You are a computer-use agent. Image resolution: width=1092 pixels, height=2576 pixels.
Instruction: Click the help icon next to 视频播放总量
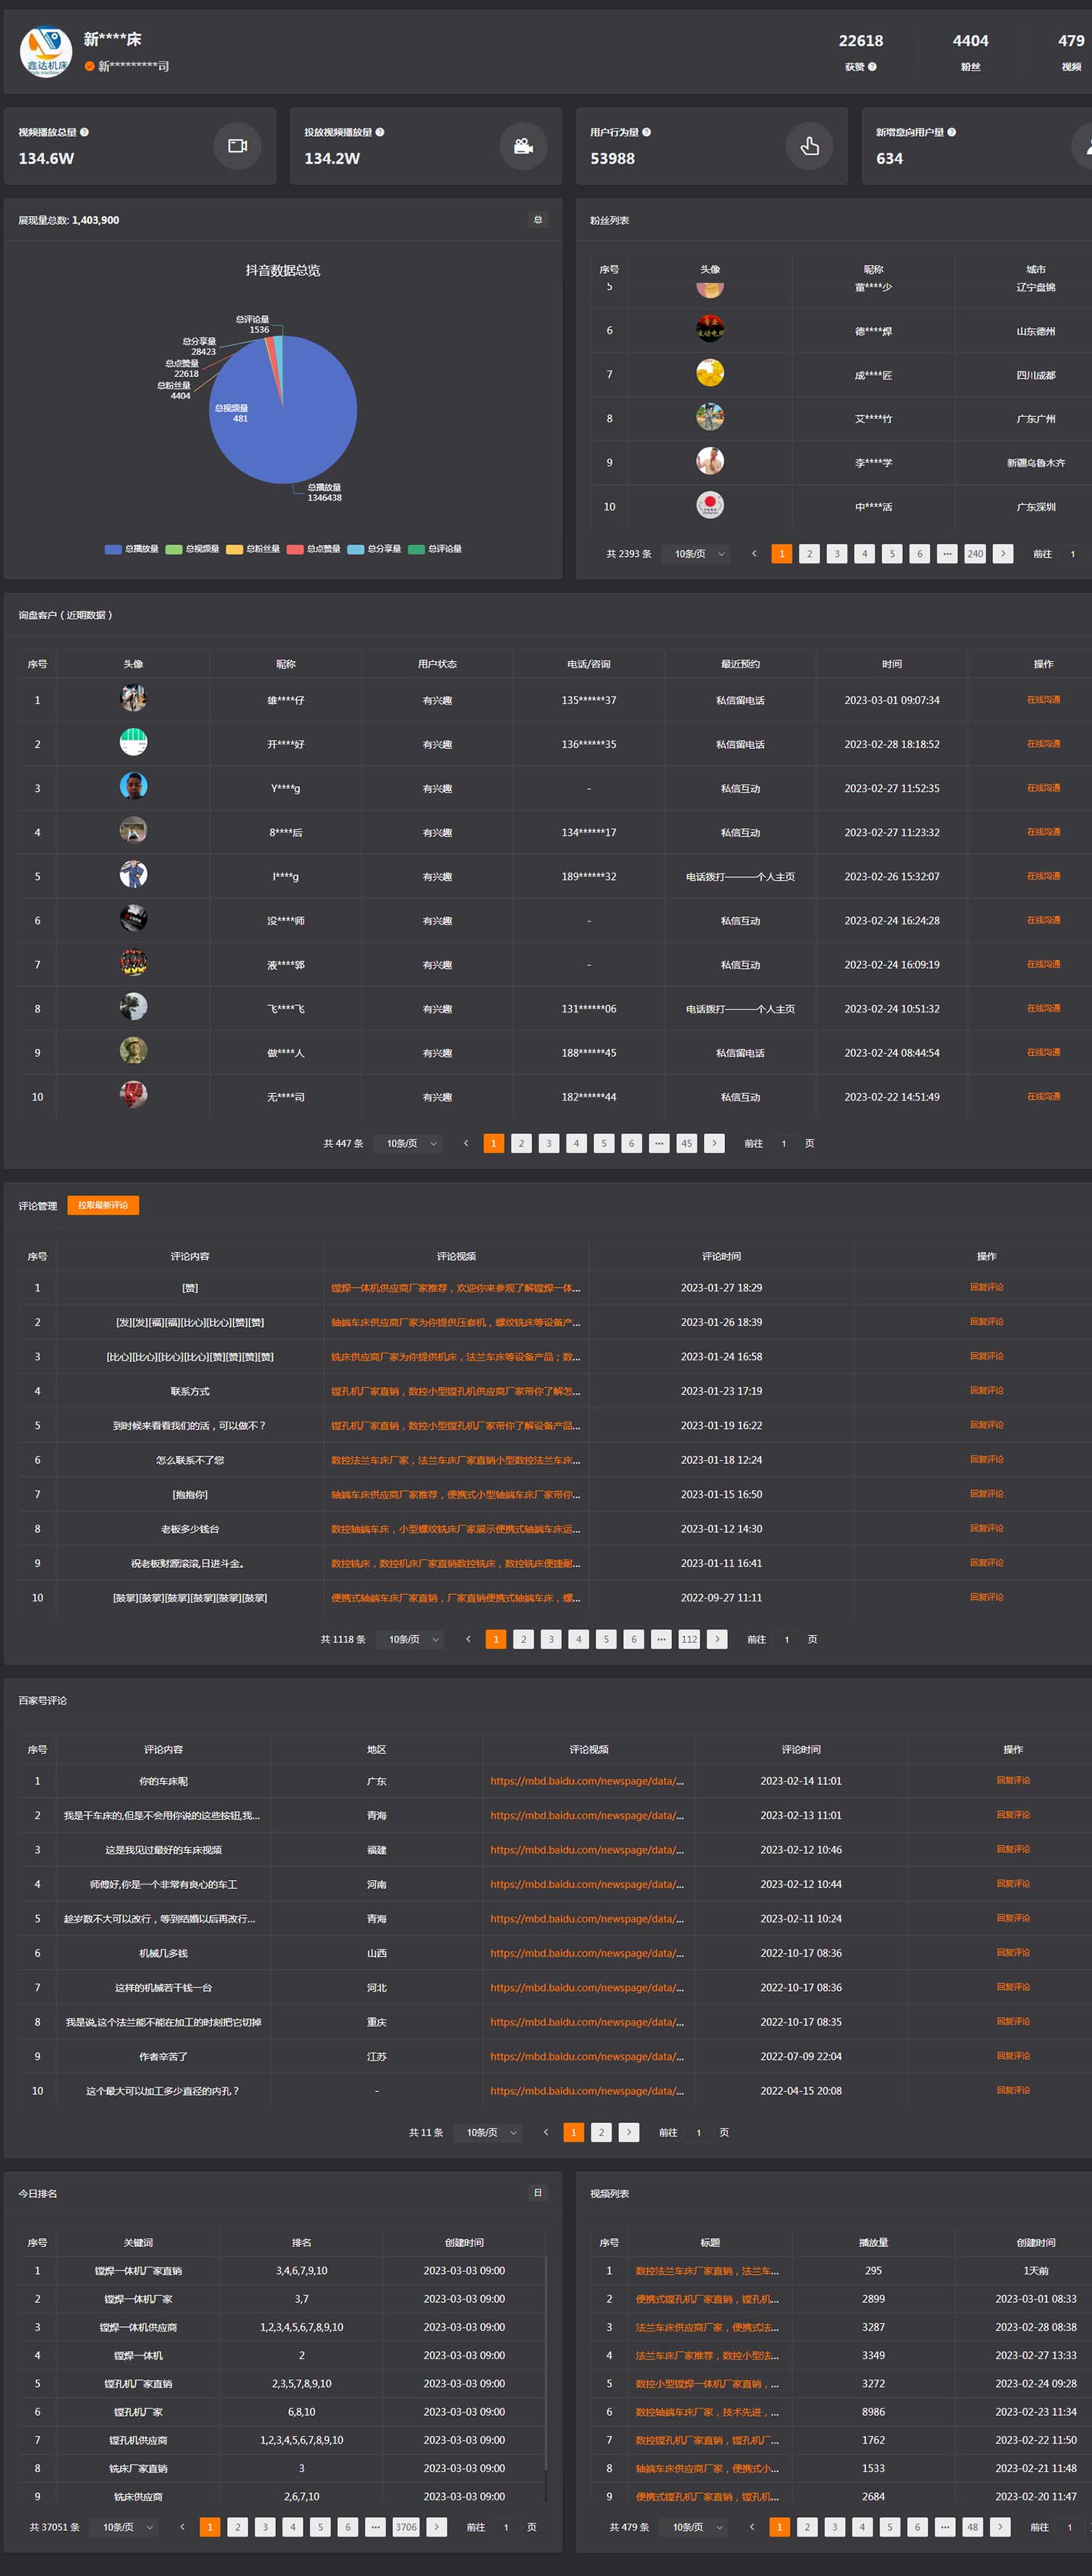(x=84, y=132)
